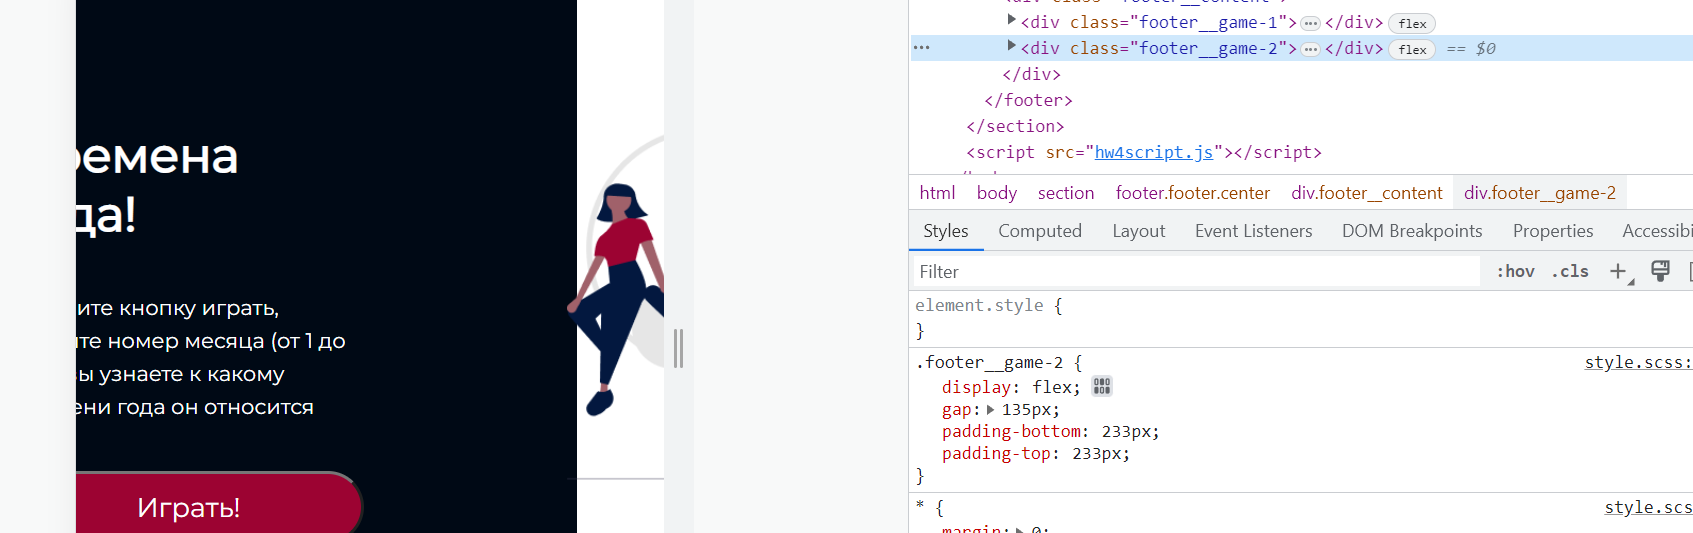Image resolution: width=1693 pixels, height=533 pixels.
Task: Focus the Styles Filter input field
Action: tap(1196, 271)
